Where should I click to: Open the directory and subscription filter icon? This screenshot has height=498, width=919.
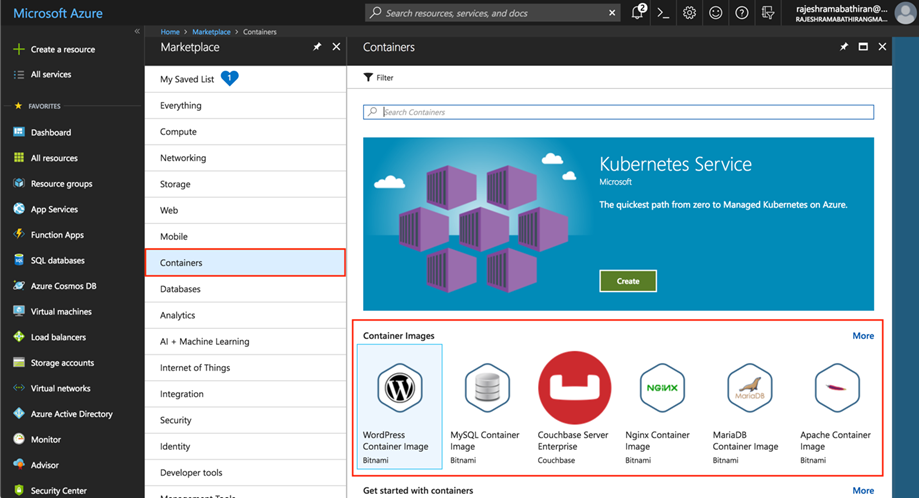(x=768, y=13)
